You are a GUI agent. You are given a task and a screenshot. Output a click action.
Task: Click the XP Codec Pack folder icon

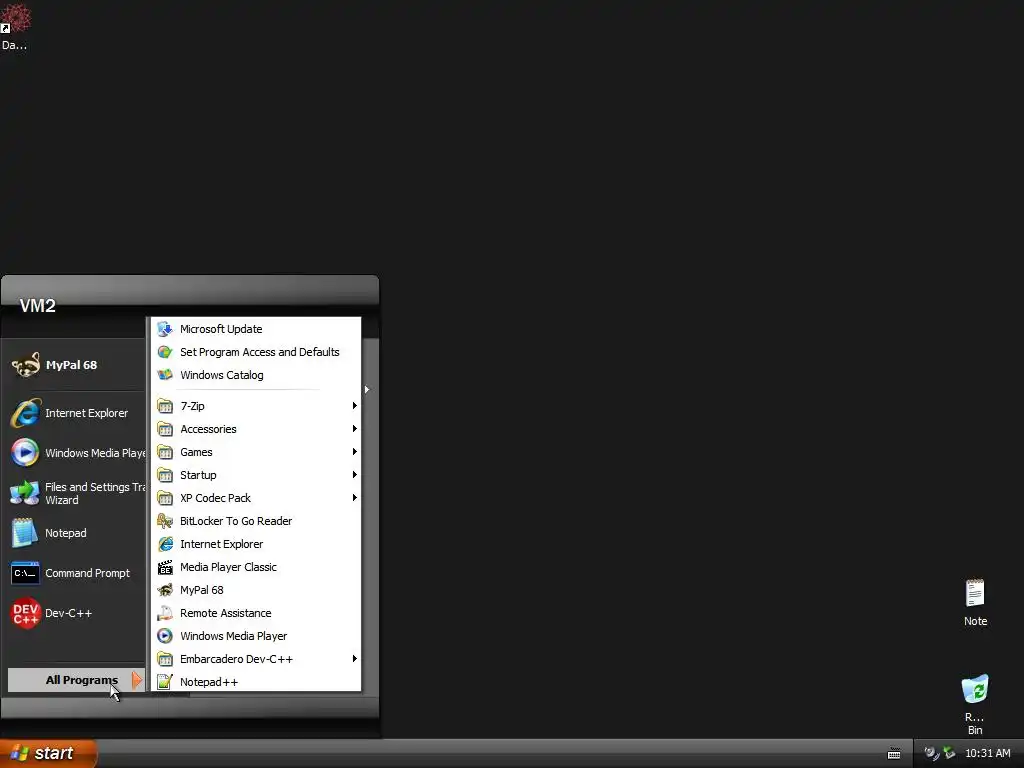(165, 498)
